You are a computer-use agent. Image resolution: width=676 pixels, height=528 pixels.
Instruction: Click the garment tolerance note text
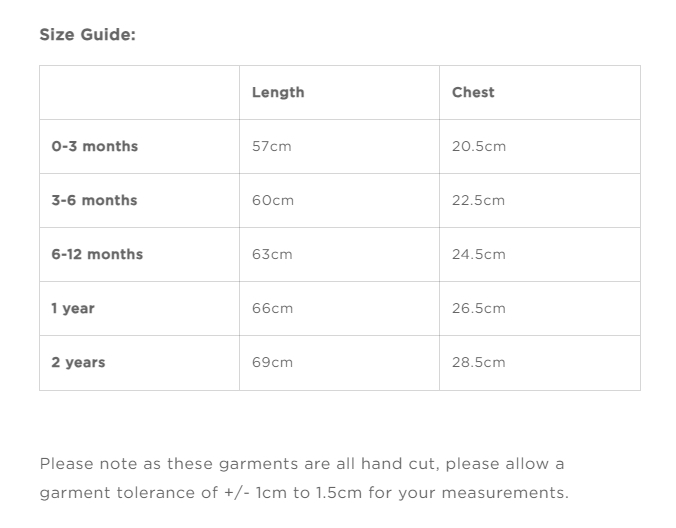coord(303,478)
